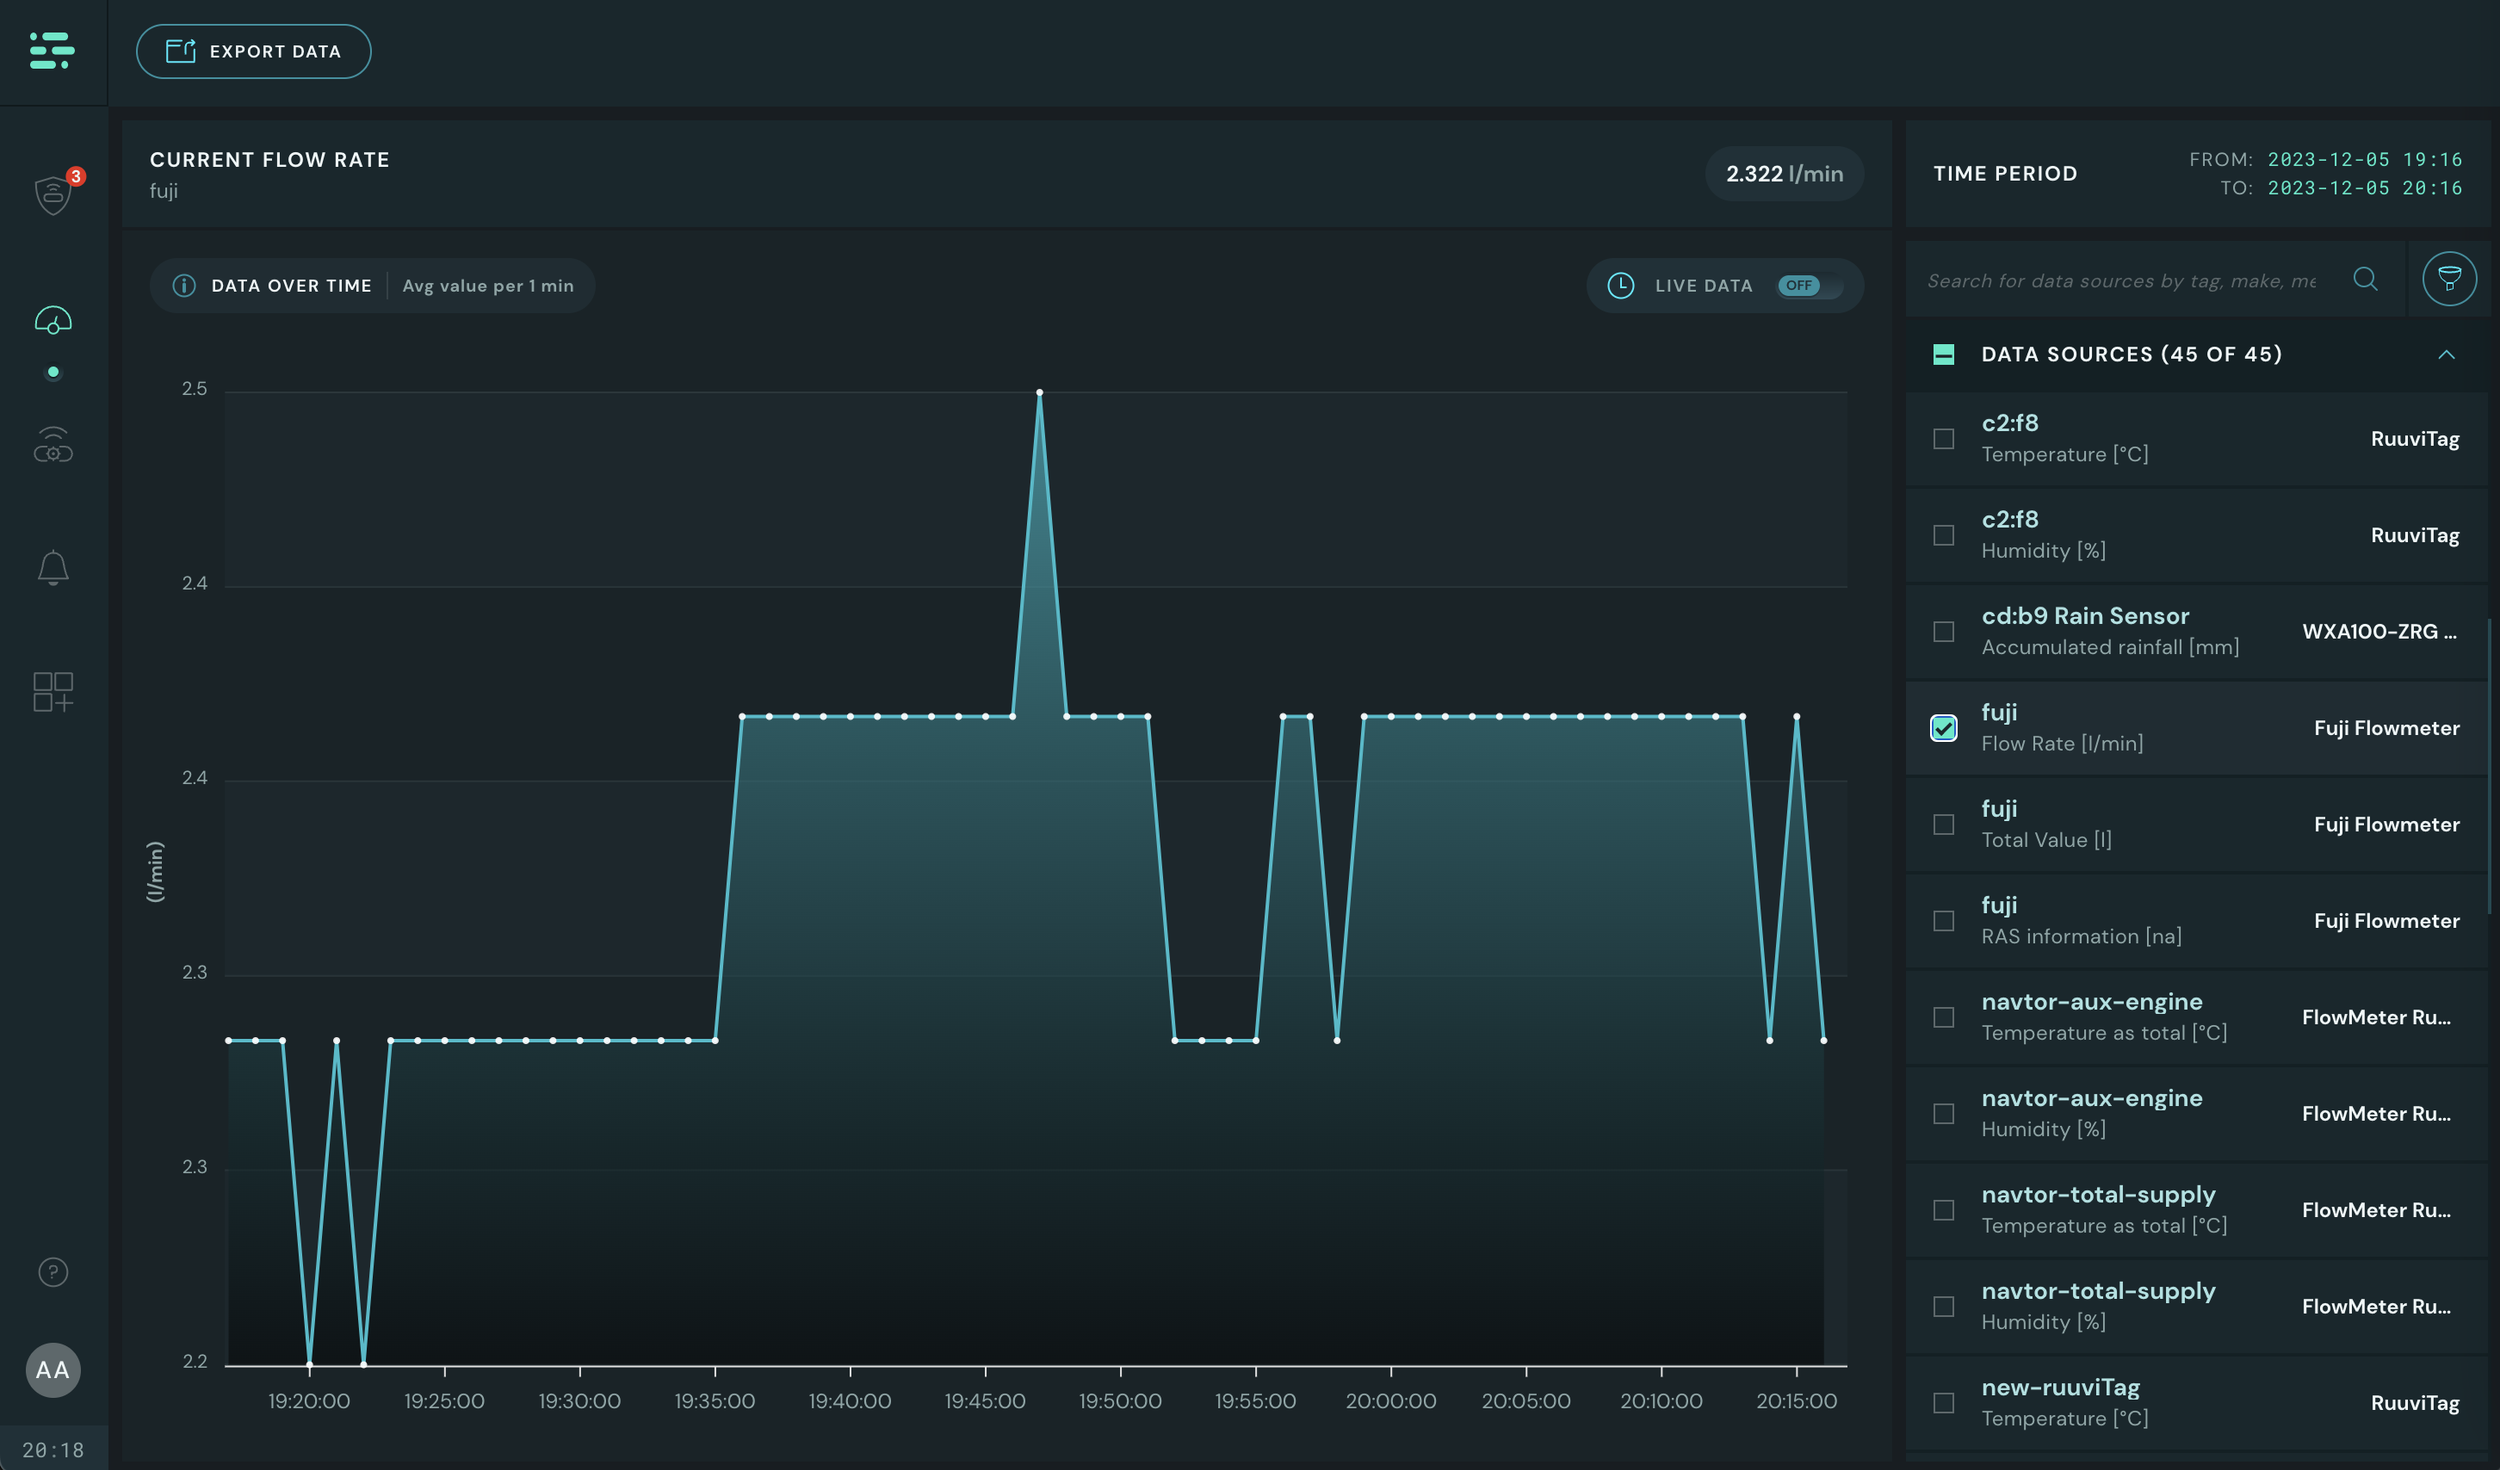Open the help question mark icon

point(53,1272)
